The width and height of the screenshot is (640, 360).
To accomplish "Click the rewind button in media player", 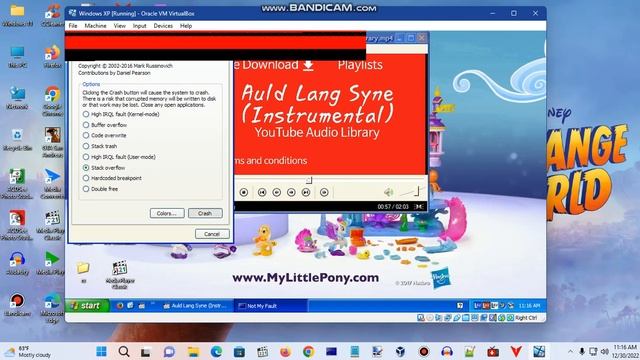I will (276, 192).
